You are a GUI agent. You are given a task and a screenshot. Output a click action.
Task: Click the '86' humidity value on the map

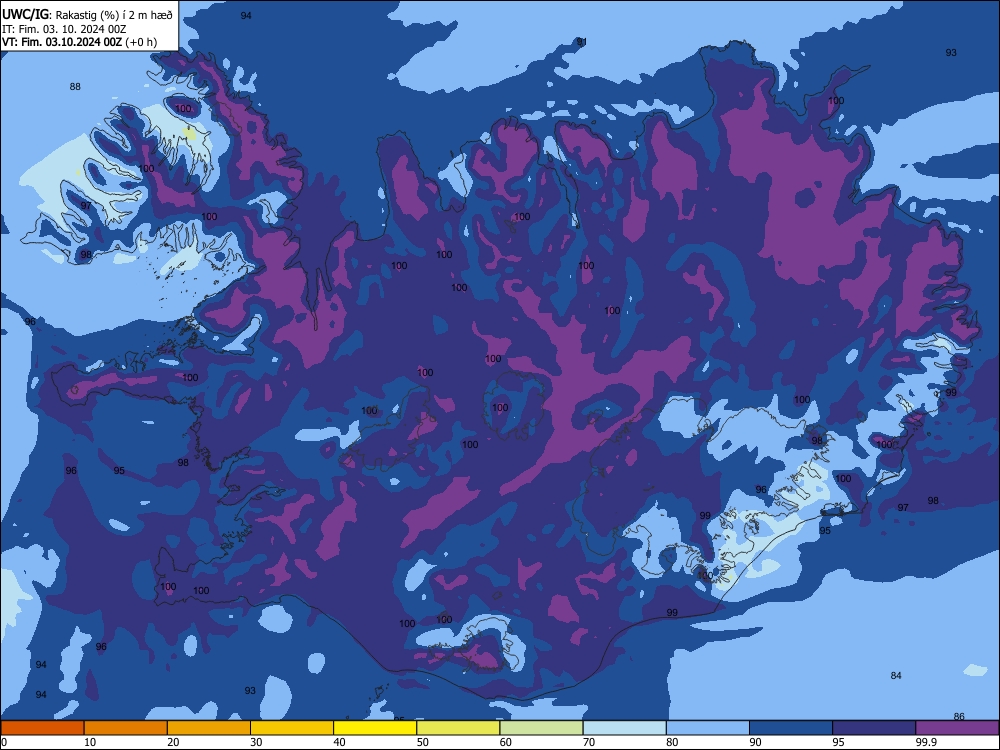(959, 717)
